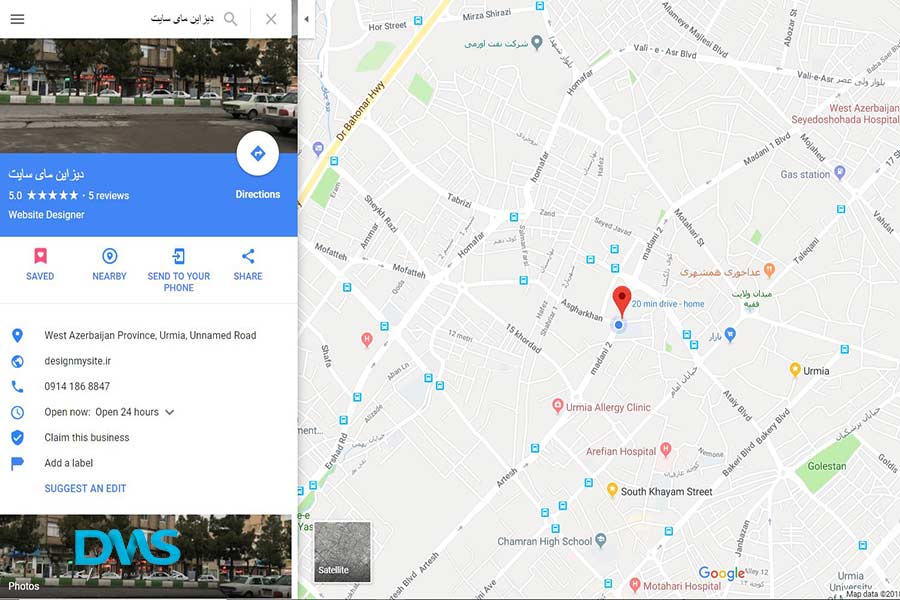
Task: Click Claim this business
Action: pyautogui.click(x=87, y=438)
